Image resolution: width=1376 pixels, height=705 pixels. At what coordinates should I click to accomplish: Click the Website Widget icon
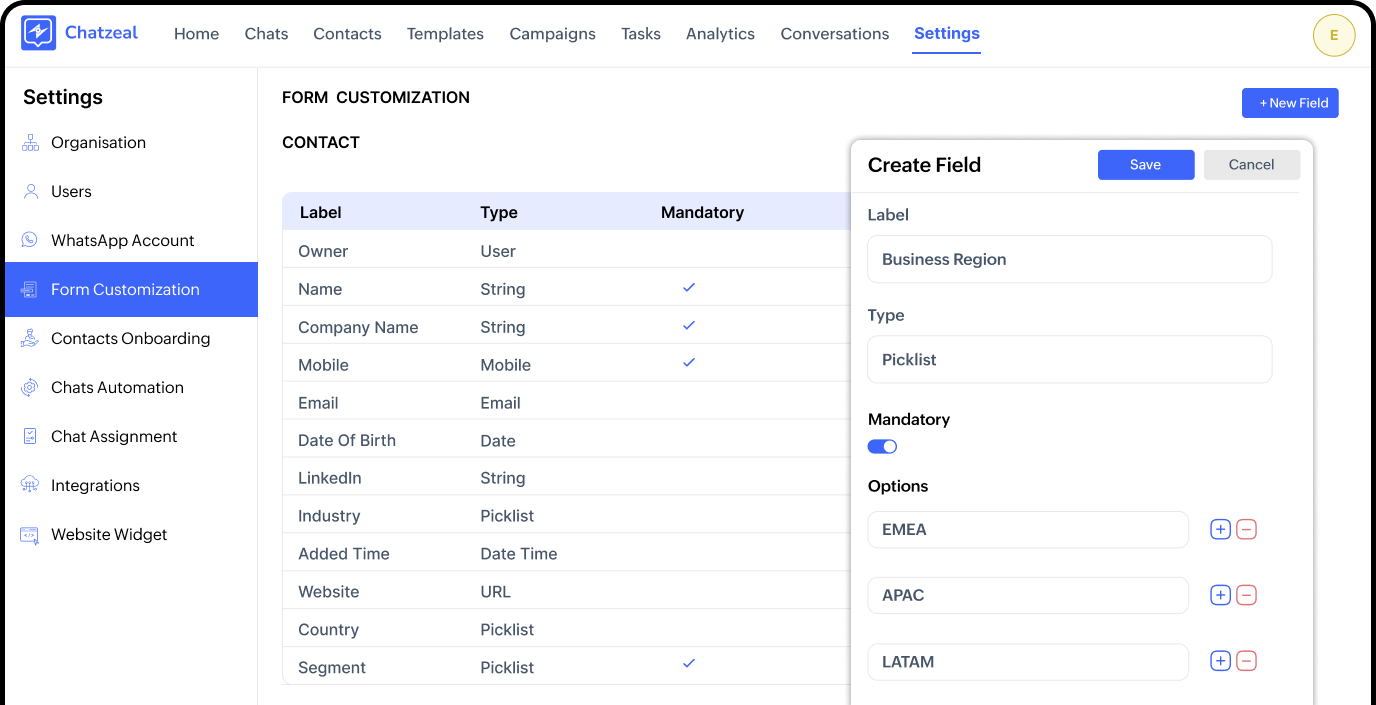tap(30, 535)
